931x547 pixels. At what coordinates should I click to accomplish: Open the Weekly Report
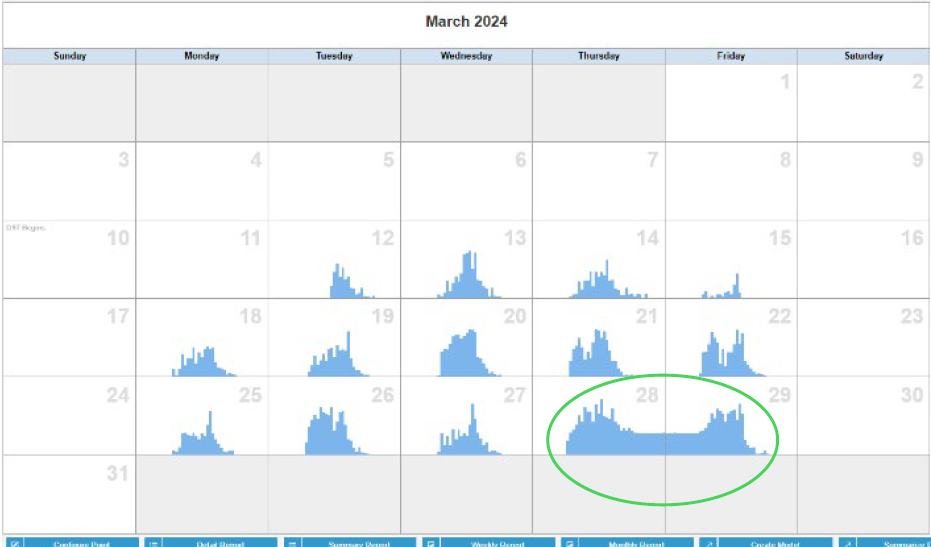click(498, 542)
